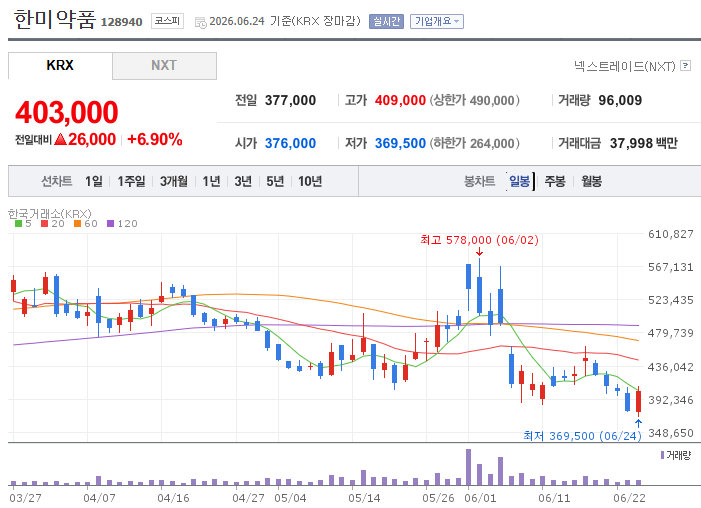Click the 348,650 price axis label
Viewport: 701px width, 508px height.
(x=671, y=433)
